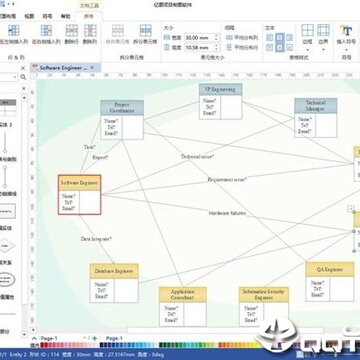This screenshot has height=360, width=360.
Task: Select bottom-left text alignment icon
Action: pos(270,48)
